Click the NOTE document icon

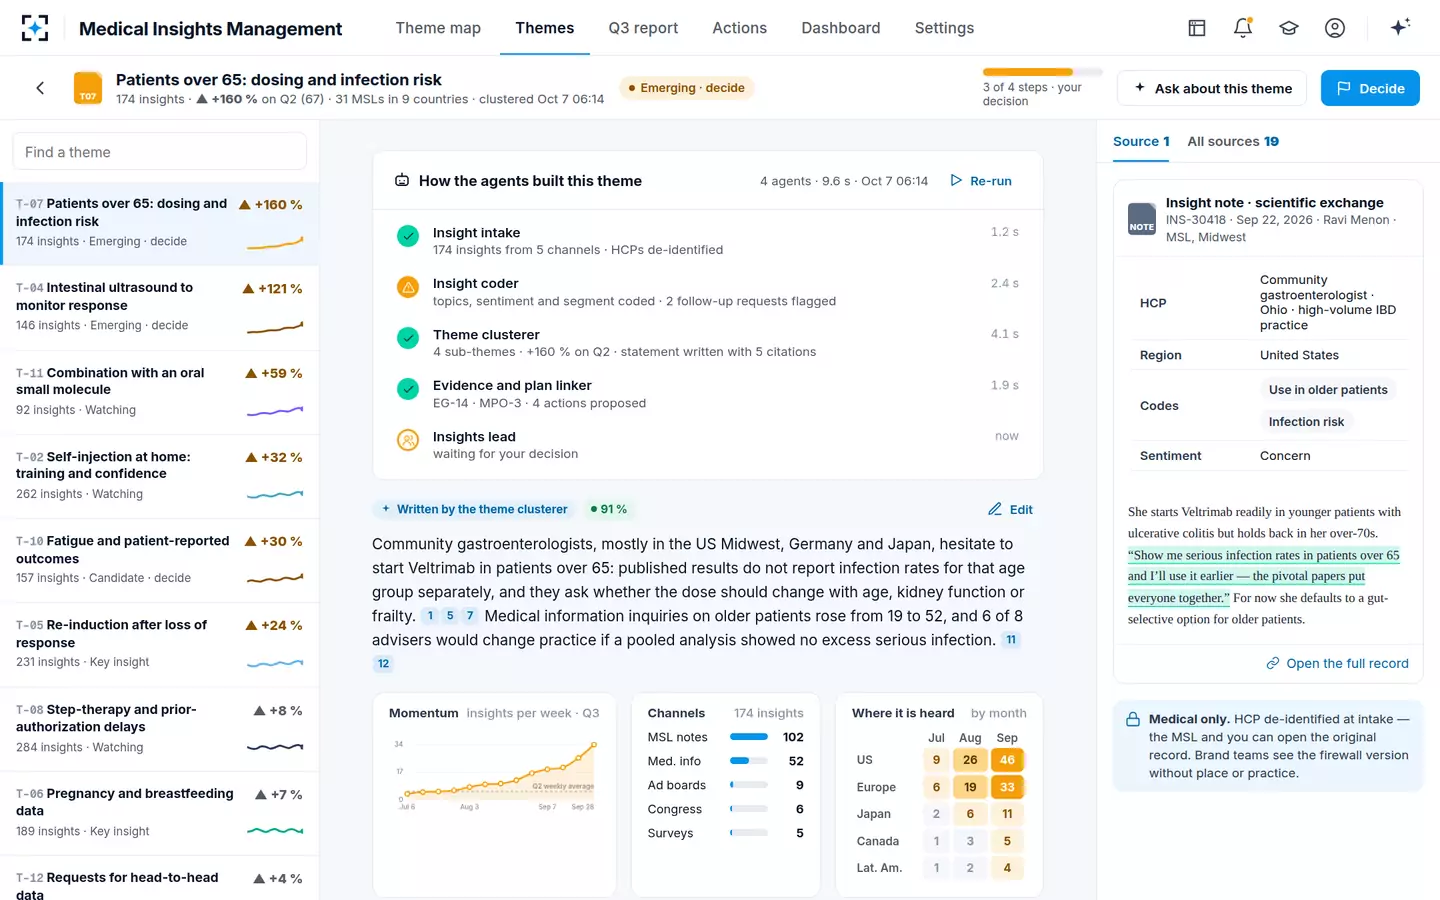1142,219
